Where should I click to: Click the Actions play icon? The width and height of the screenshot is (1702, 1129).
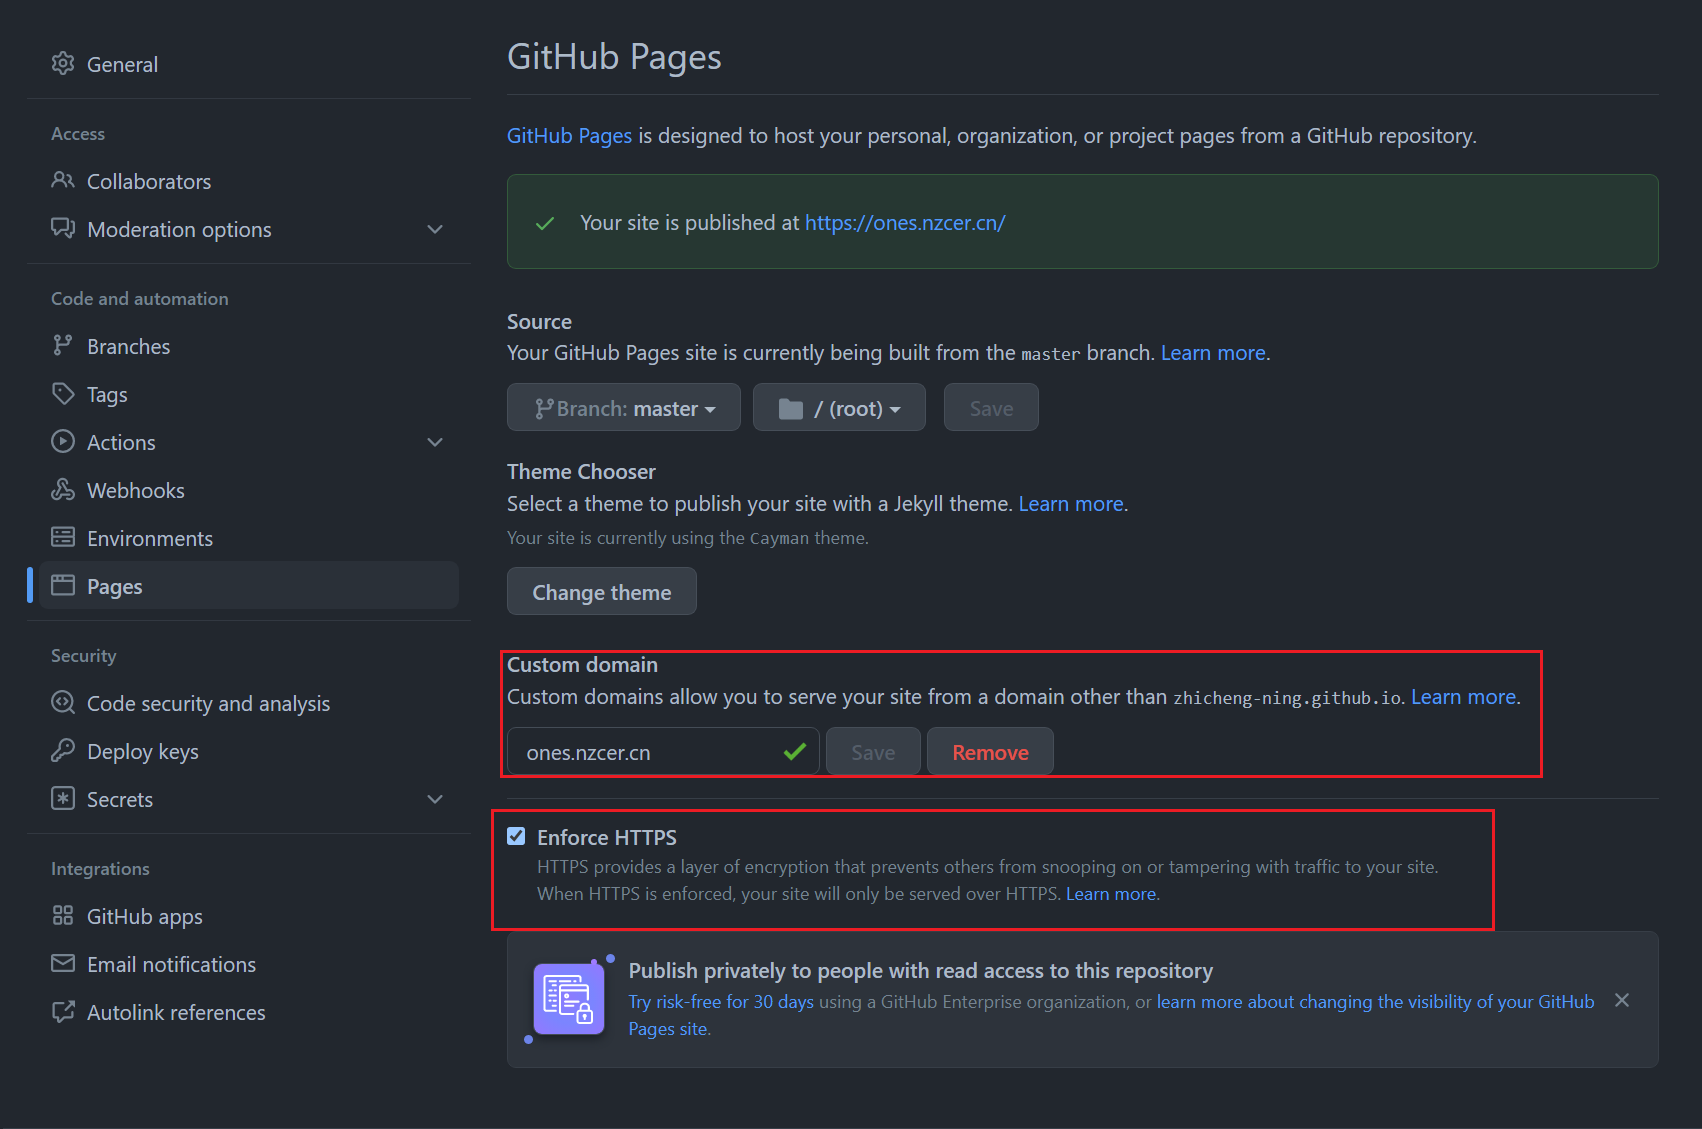(63, 442)
